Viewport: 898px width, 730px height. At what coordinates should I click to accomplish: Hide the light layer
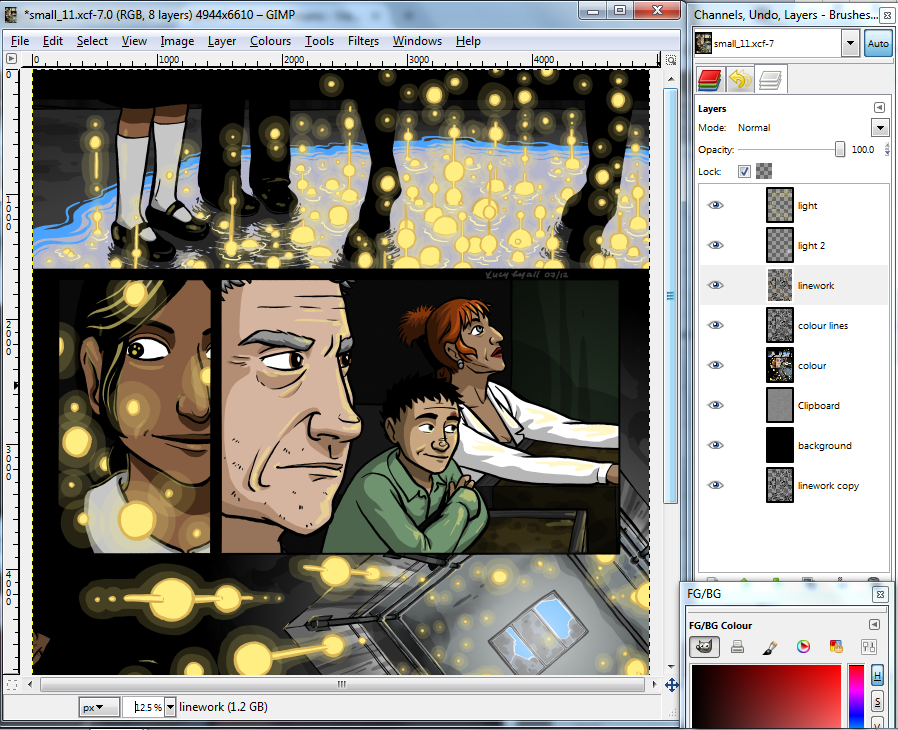[x=715, y=206]
